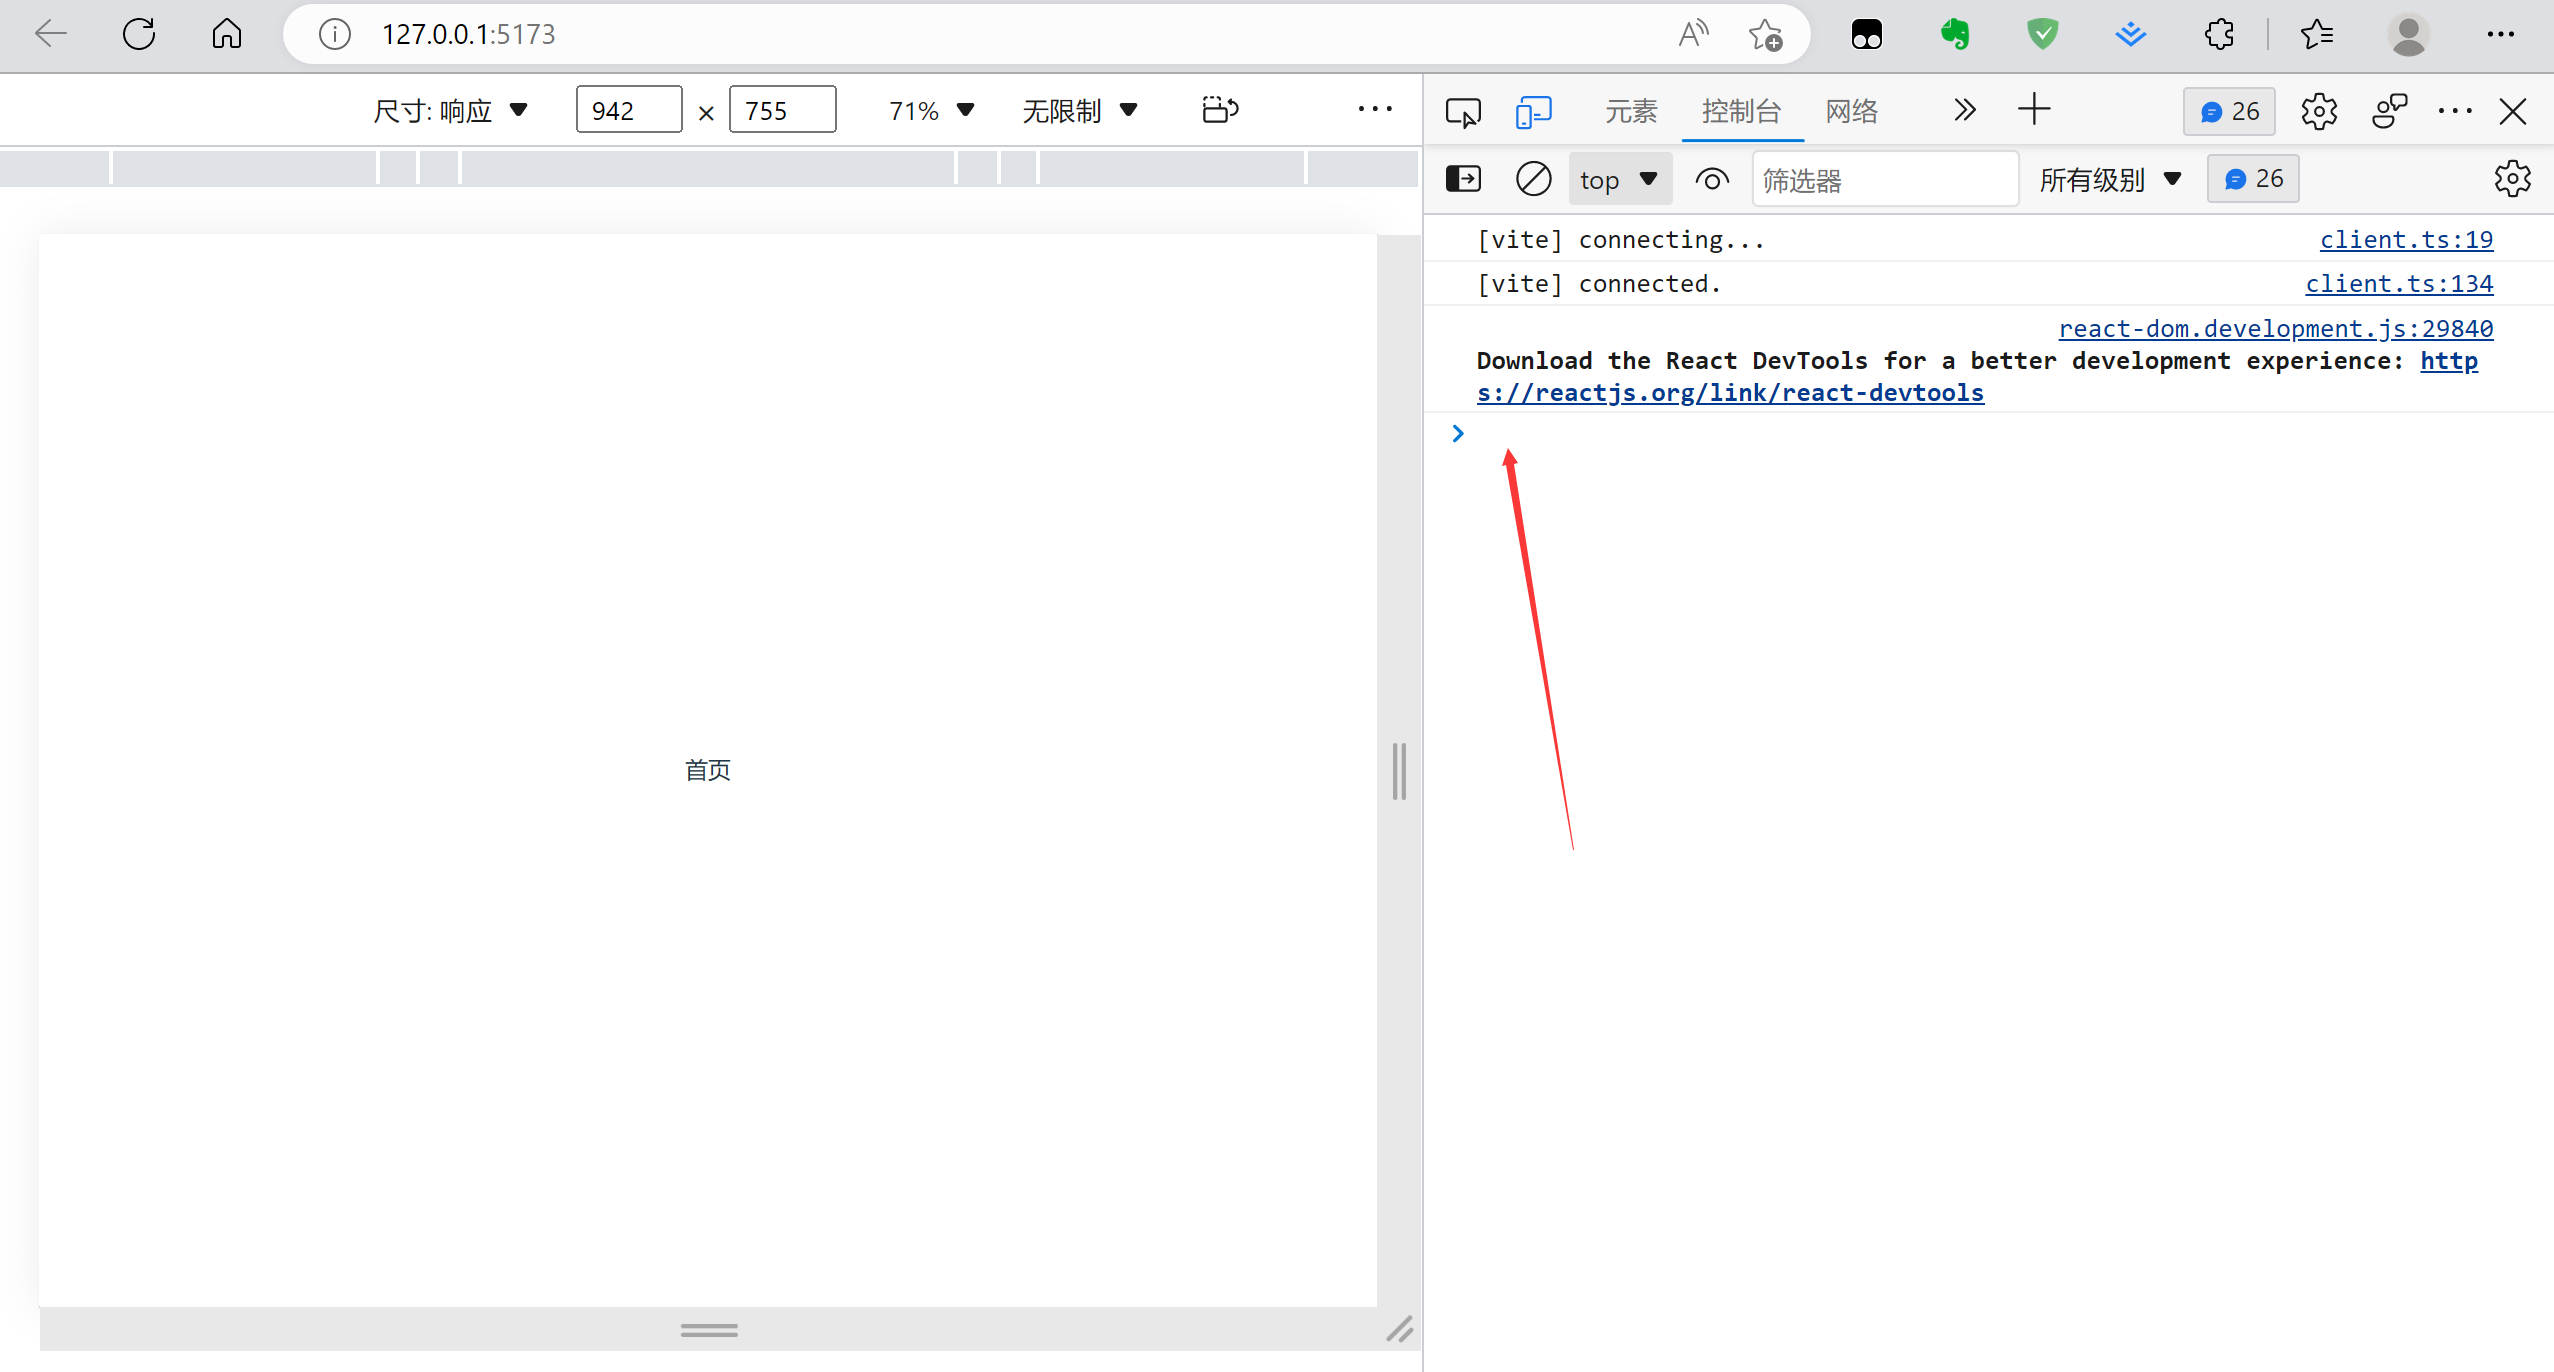Expand the 所有级别 log levels dropdown

[x=2110, y=180]
